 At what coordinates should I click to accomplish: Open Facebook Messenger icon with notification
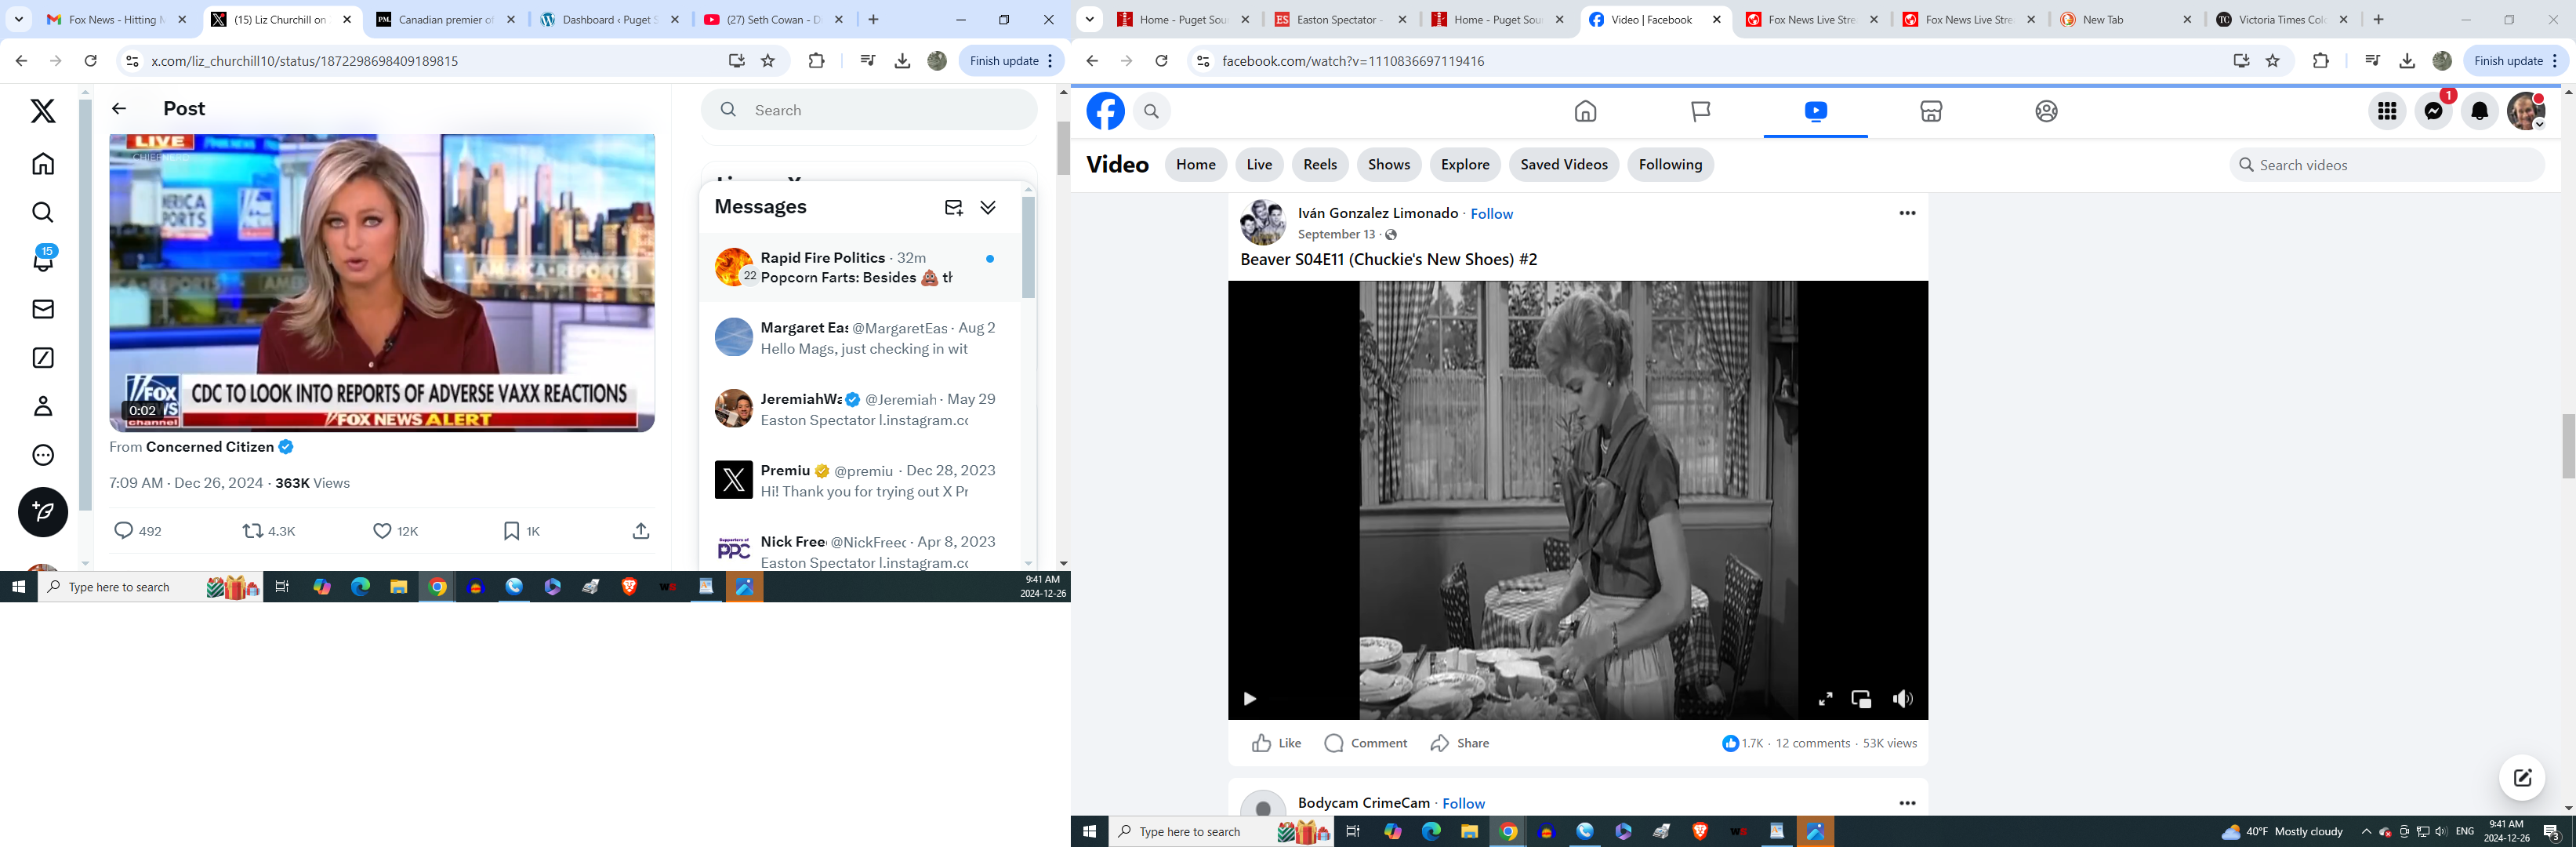coord(2433,111)
